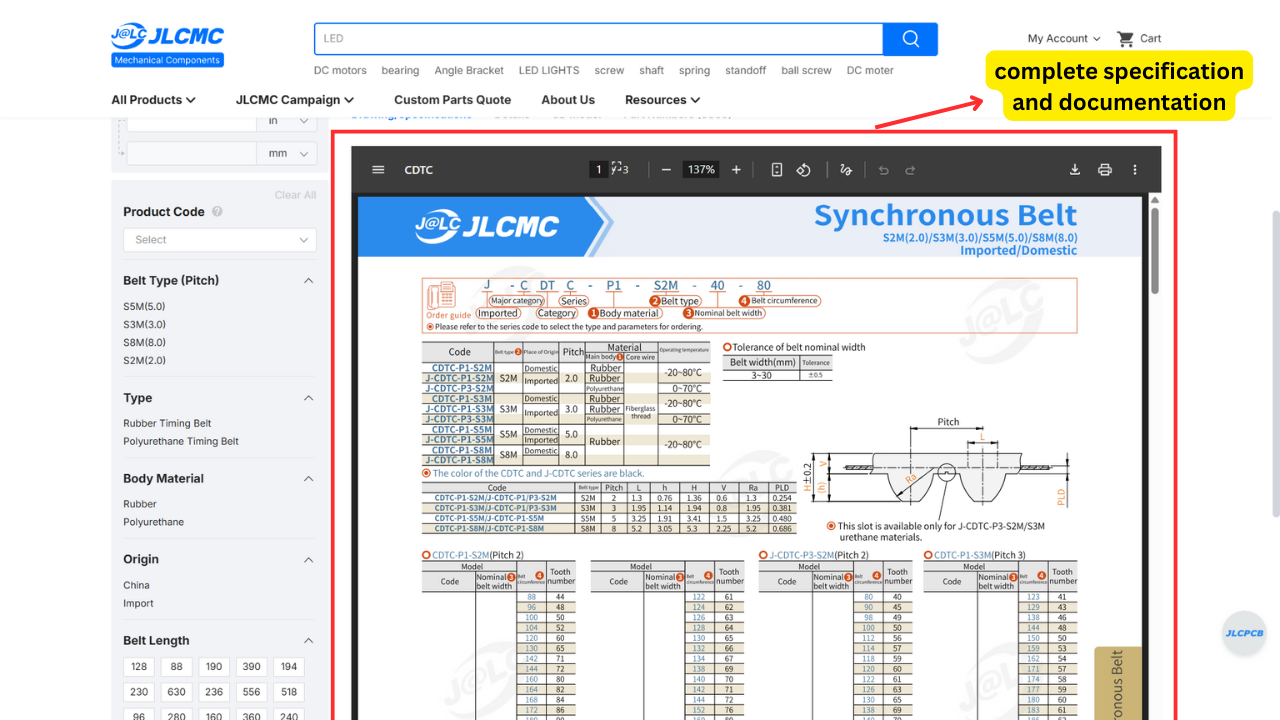Click Clear All filters link
Viewport: 1280px width, 720px height.
(x=296, y=196)
